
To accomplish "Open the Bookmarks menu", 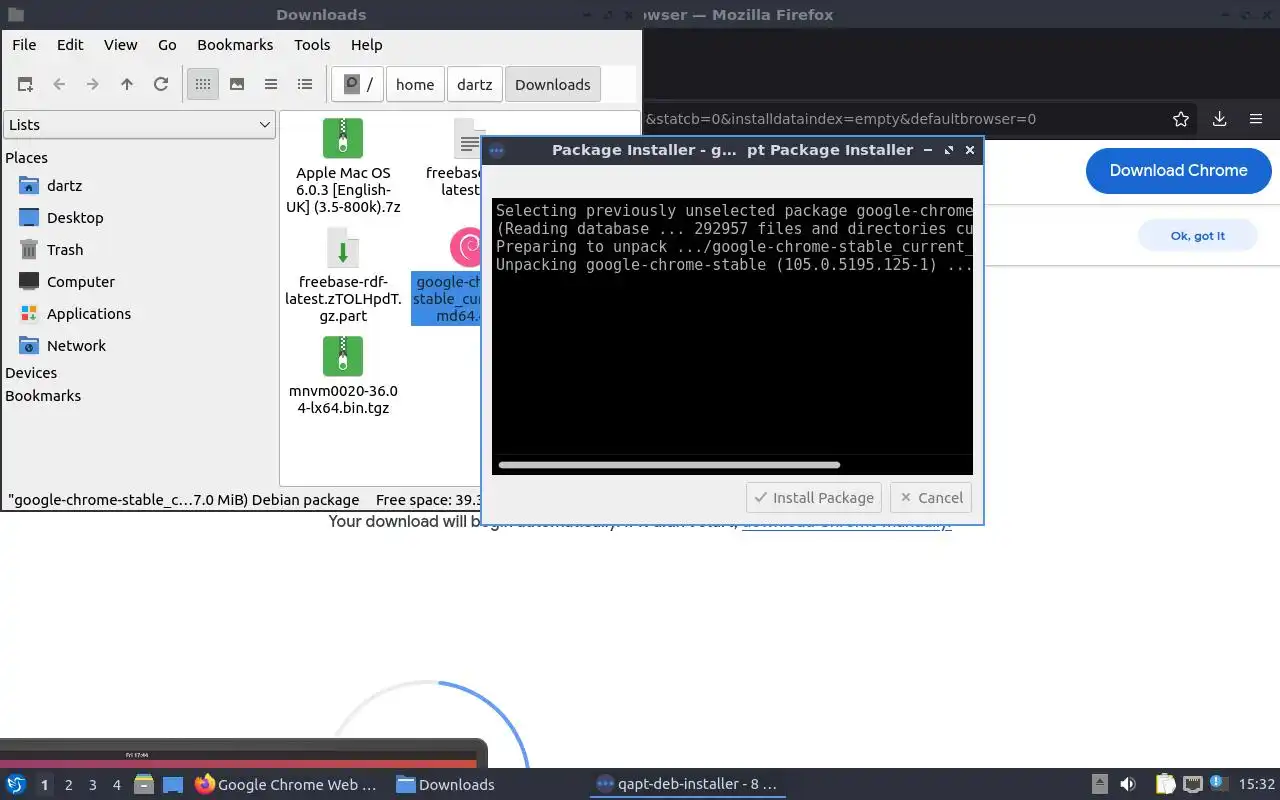I will [x=235, y=45].
